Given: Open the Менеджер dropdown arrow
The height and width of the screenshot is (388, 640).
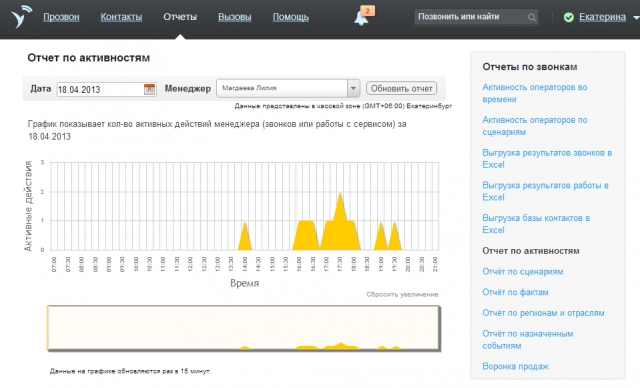Looking at the screenshot, I should [x=353, y=88].
